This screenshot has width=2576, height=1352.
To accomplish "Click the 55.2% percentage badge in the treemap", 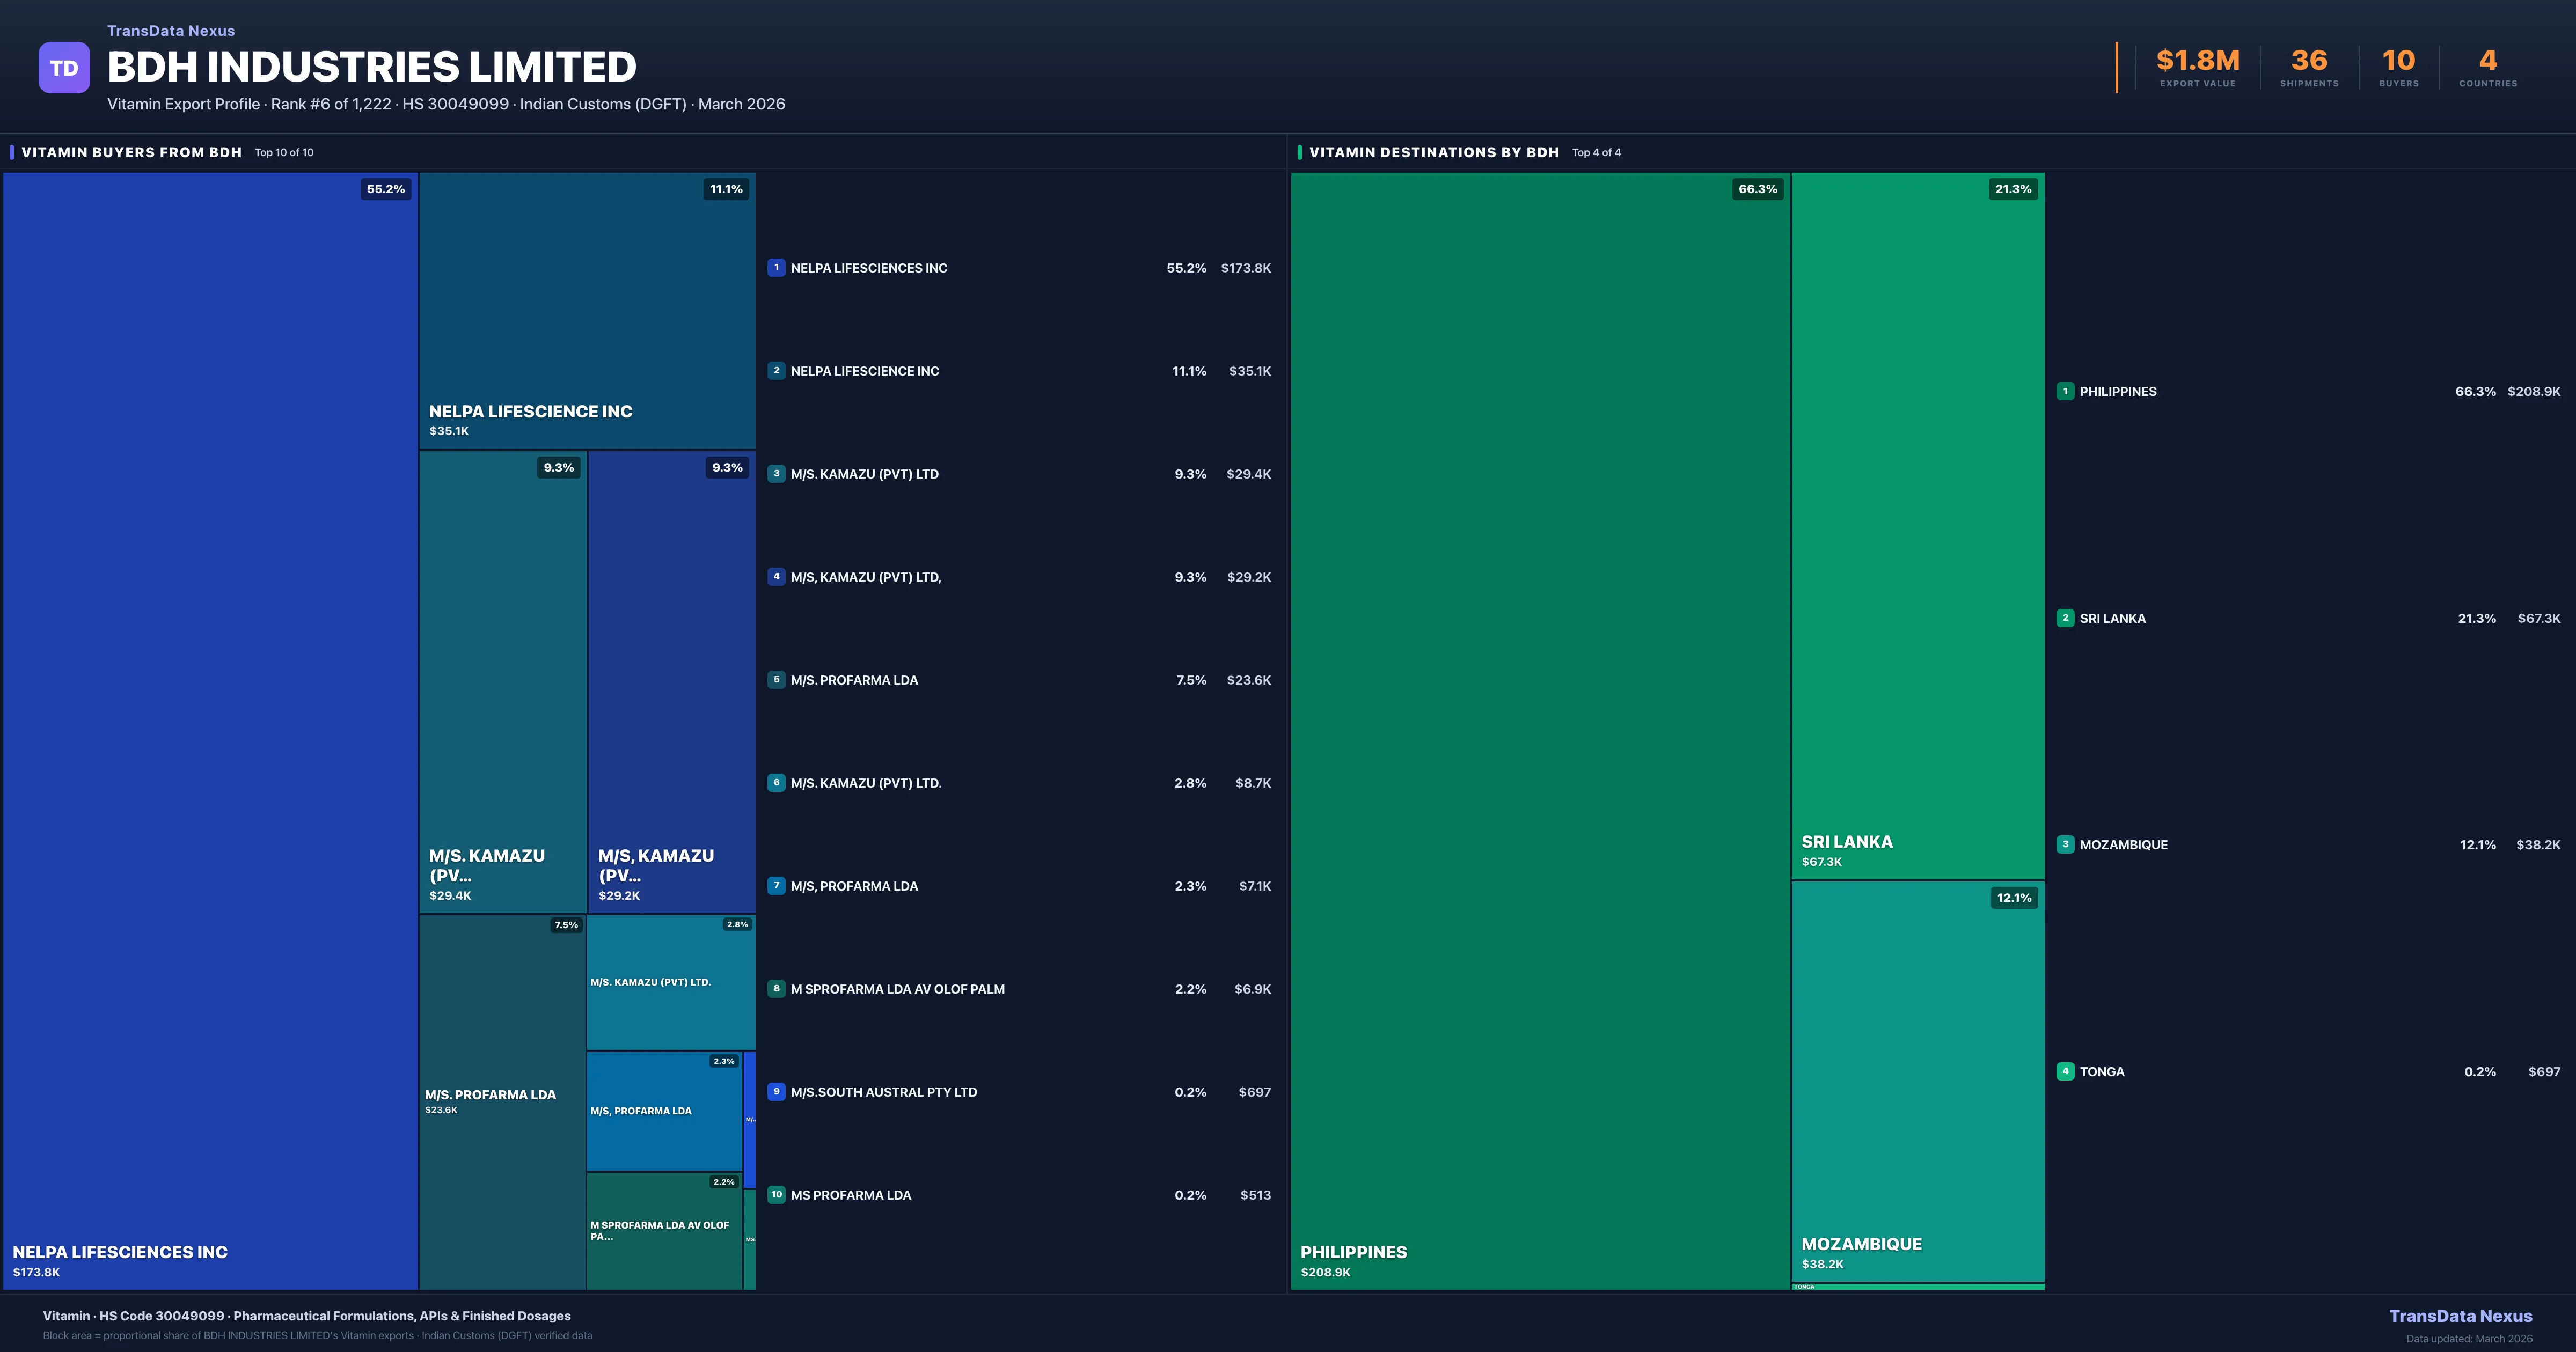I will pyautogui.click(x=386, y=189).
